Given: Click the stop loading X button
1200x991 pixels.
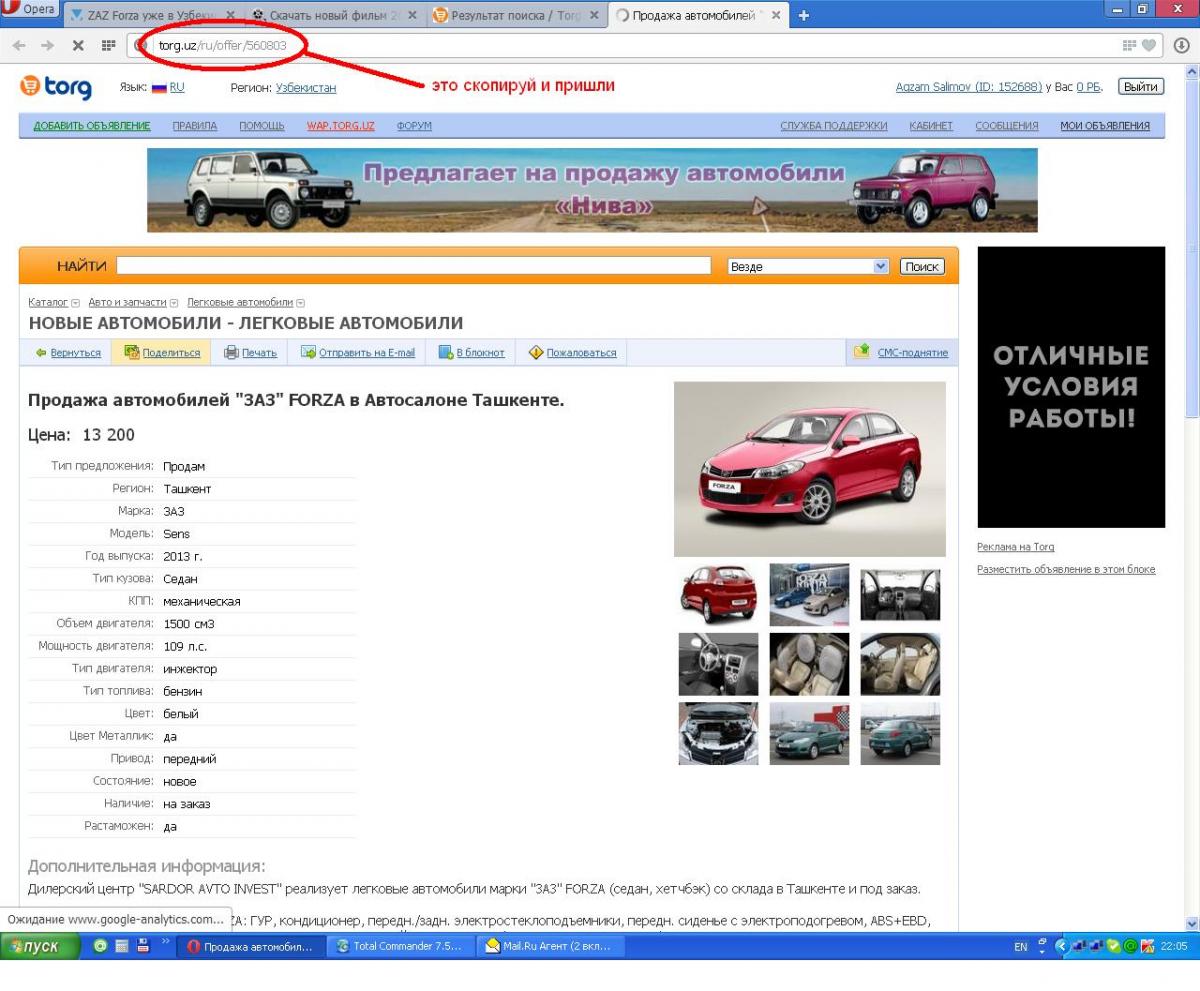Looking at the screenshot, I should point(76,45).
